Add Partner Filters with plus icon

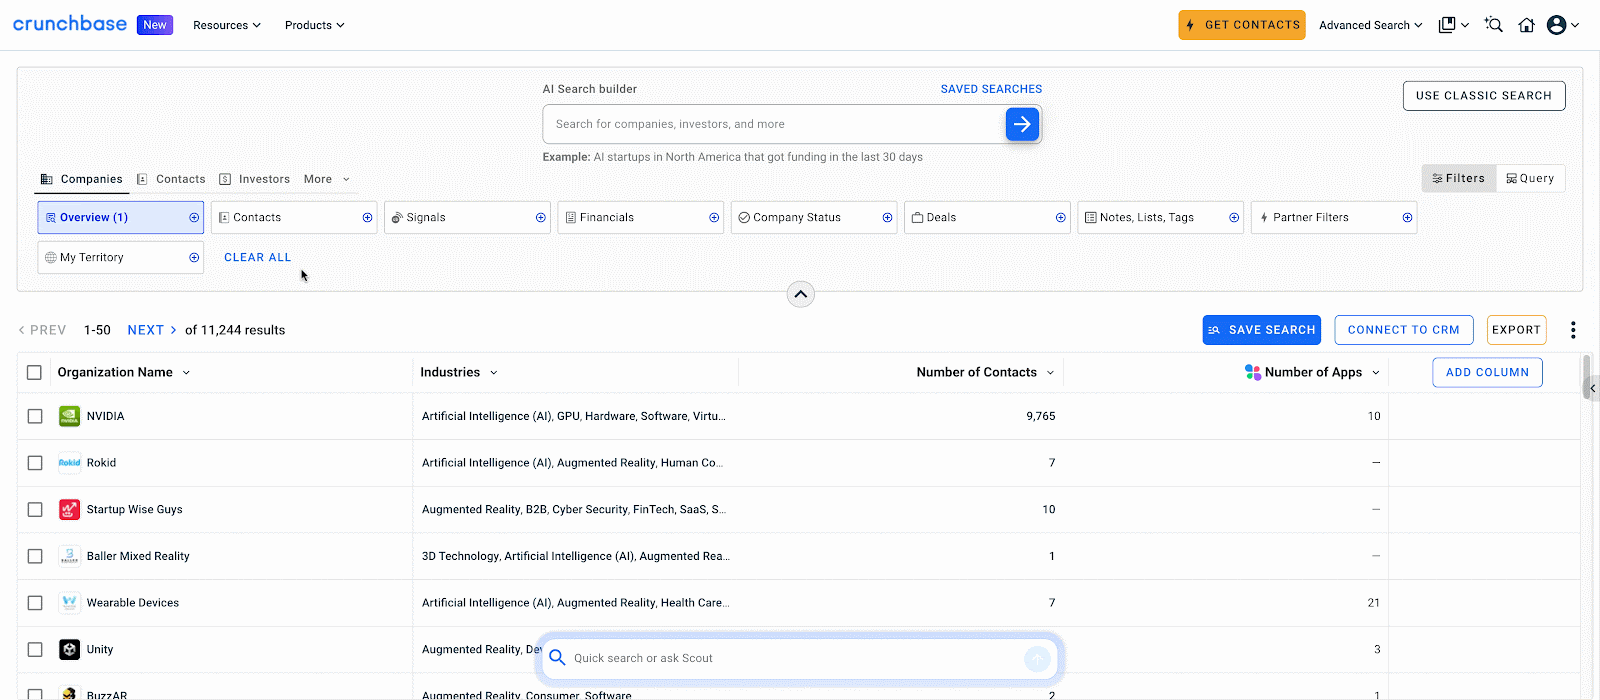click(1407, 217)
